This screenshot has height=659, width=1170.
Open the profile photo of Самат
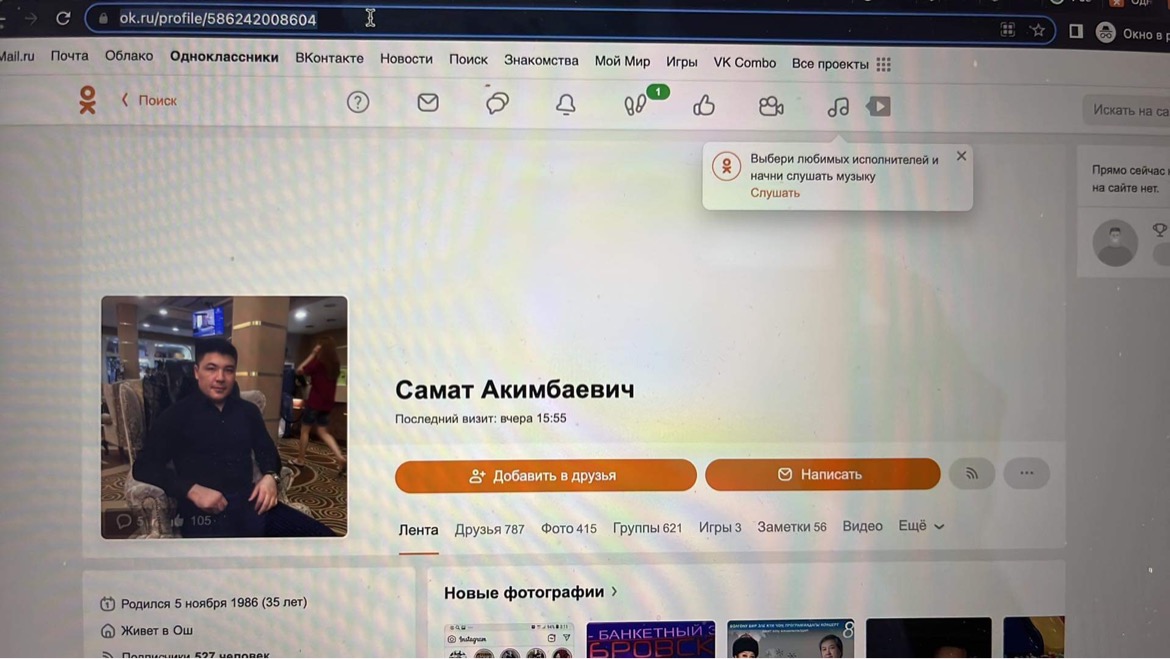click(x=224, y=416)
